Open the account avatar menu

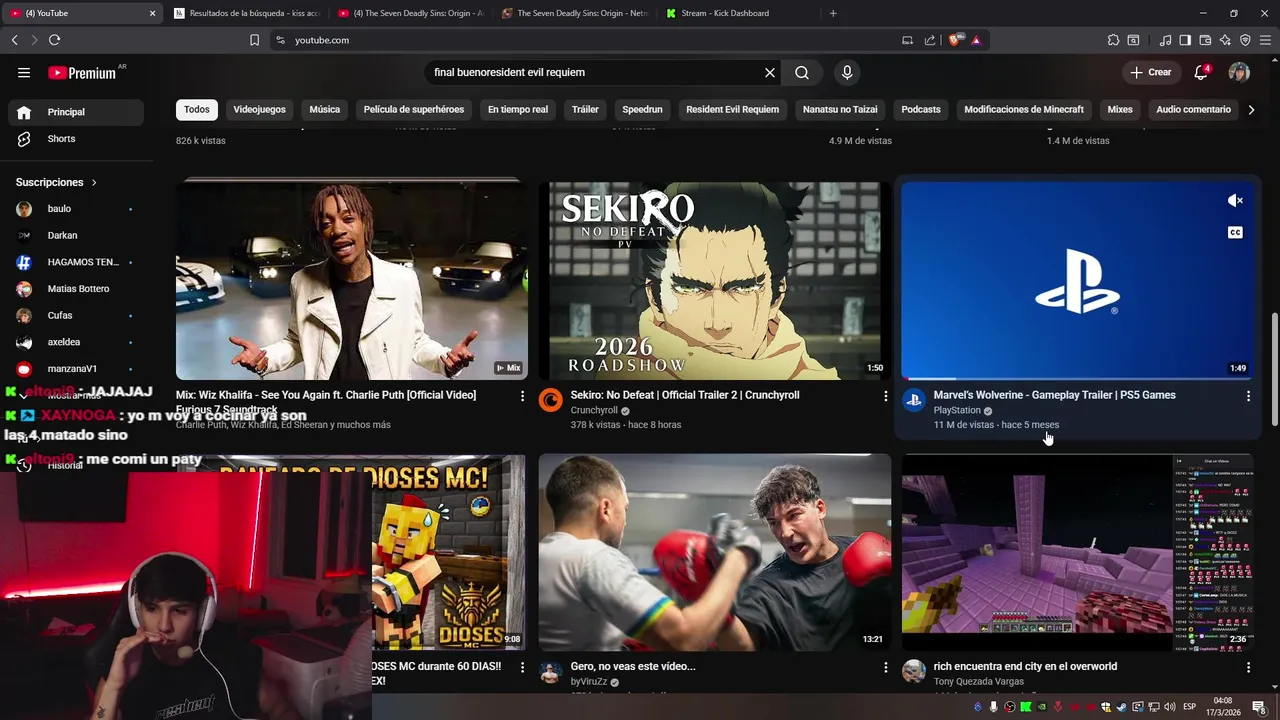(1239, 72)
